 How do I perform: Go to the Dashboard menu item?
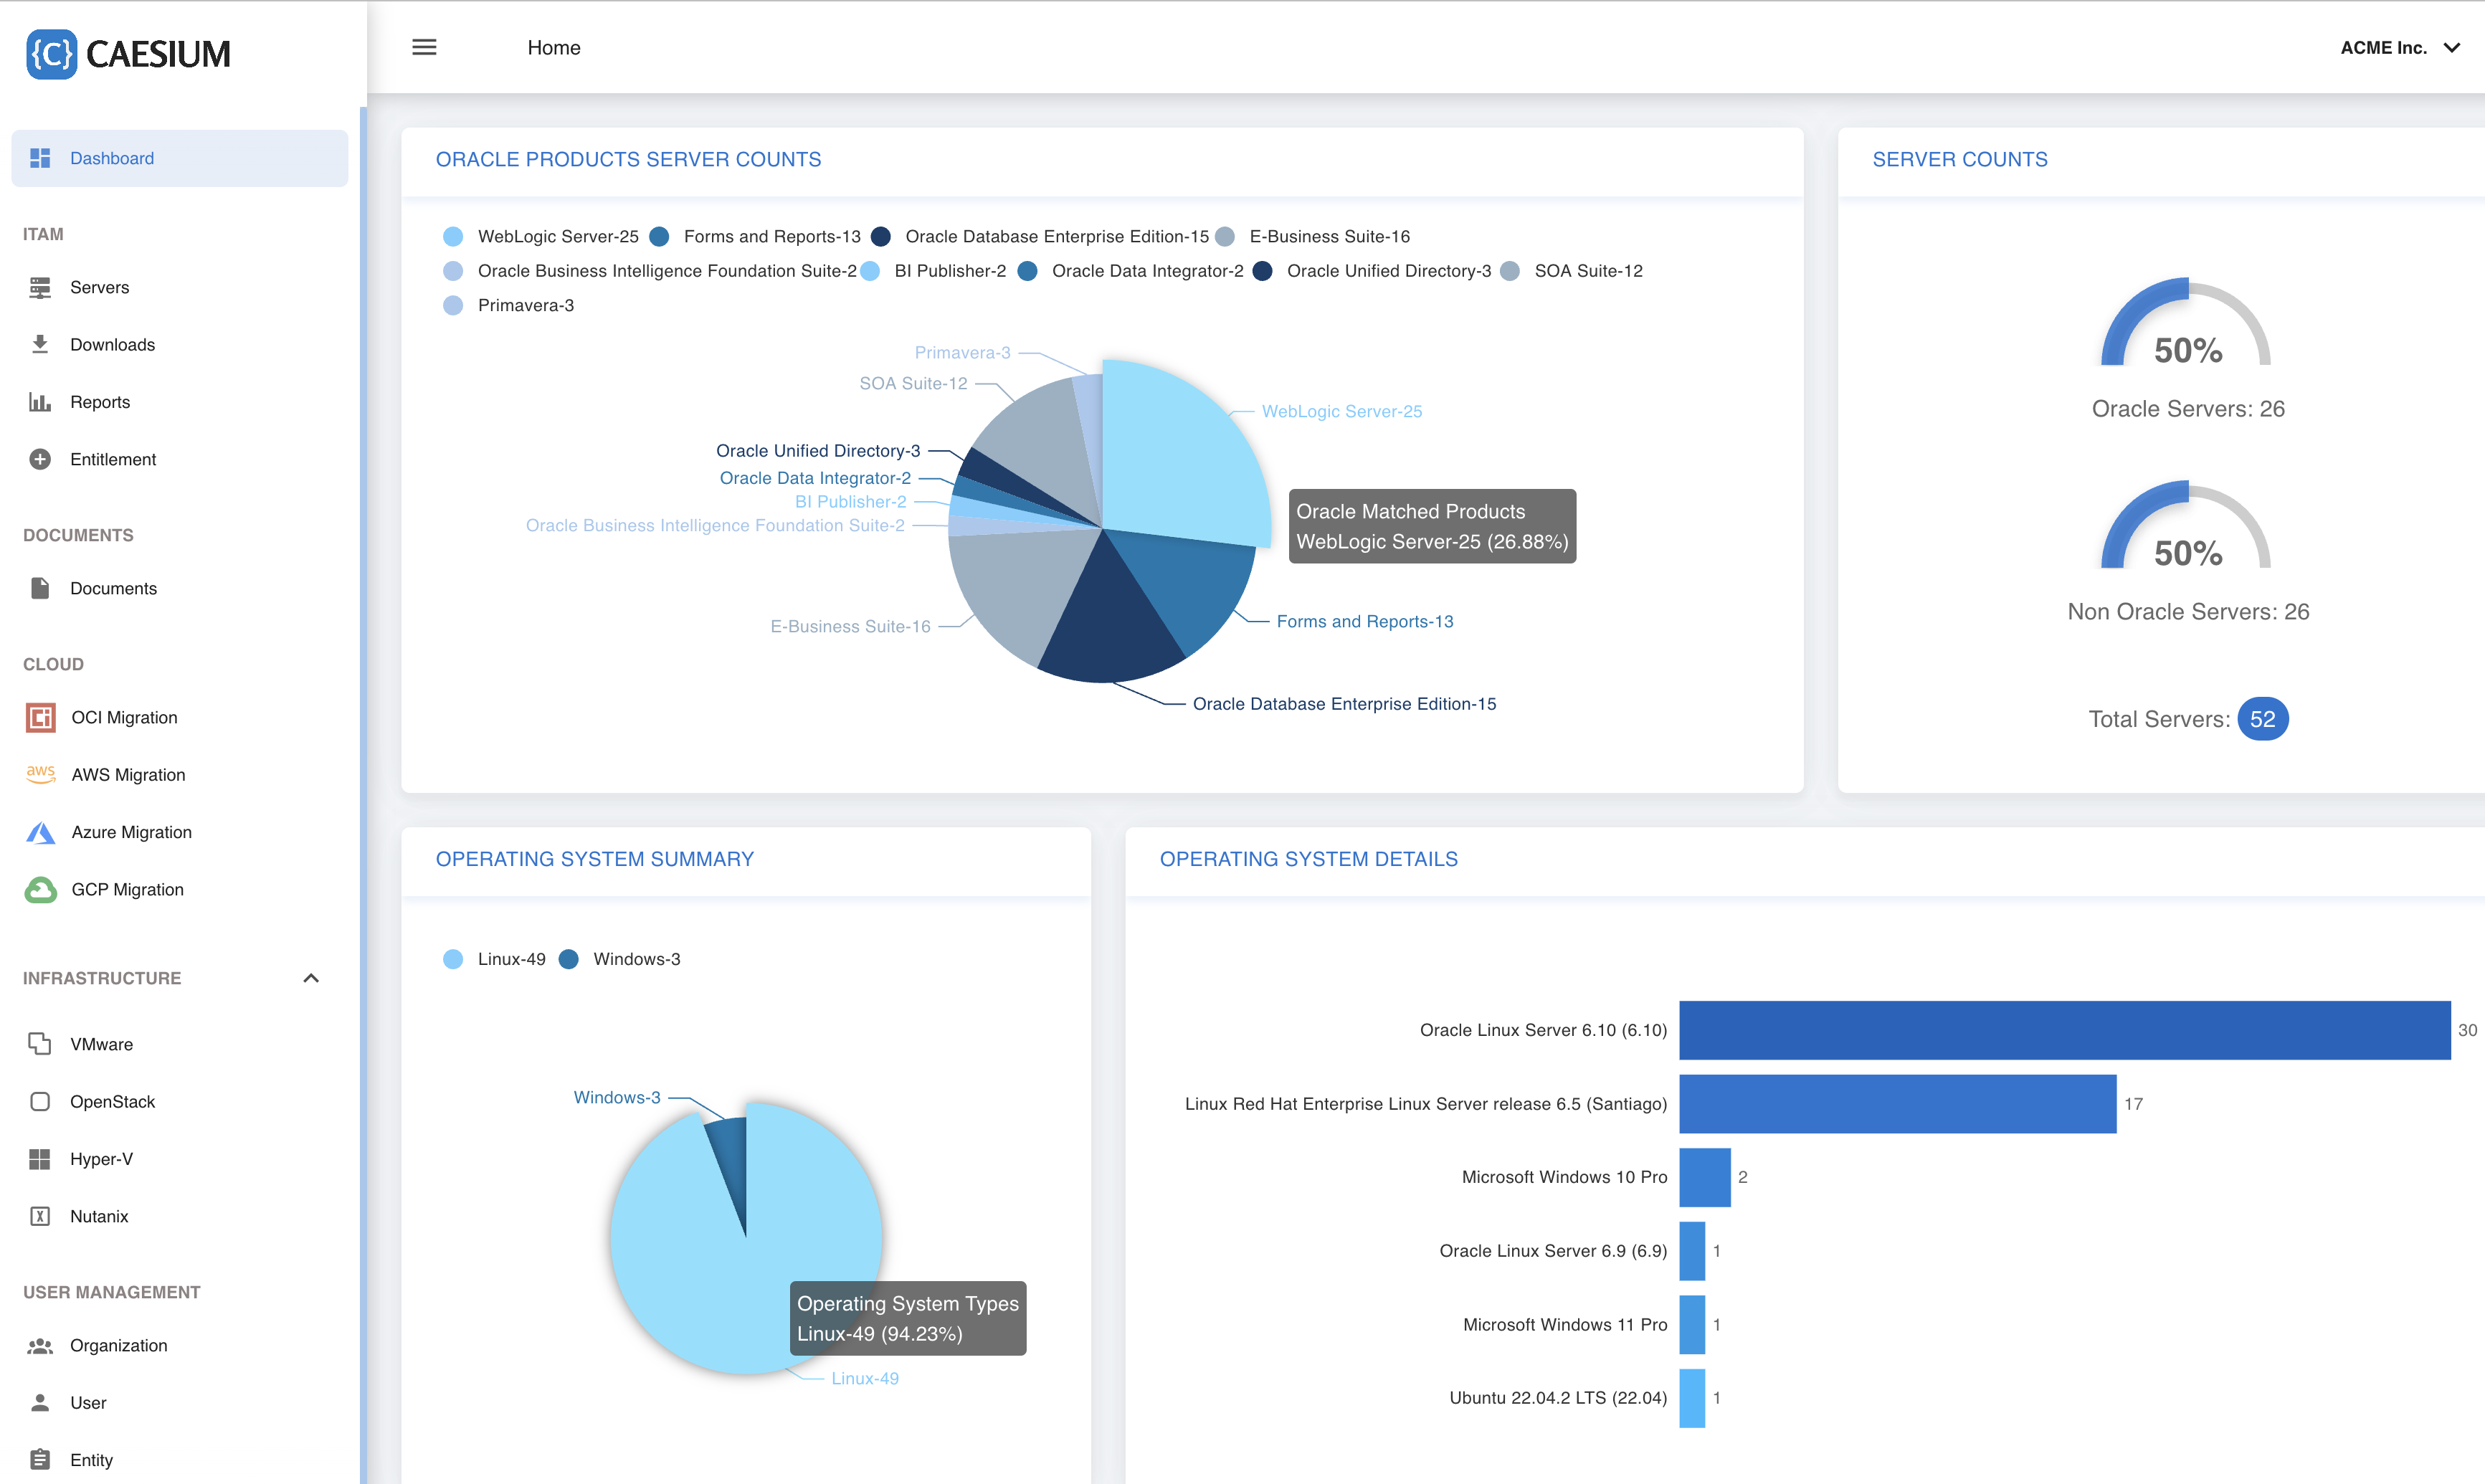pos(180,158)
